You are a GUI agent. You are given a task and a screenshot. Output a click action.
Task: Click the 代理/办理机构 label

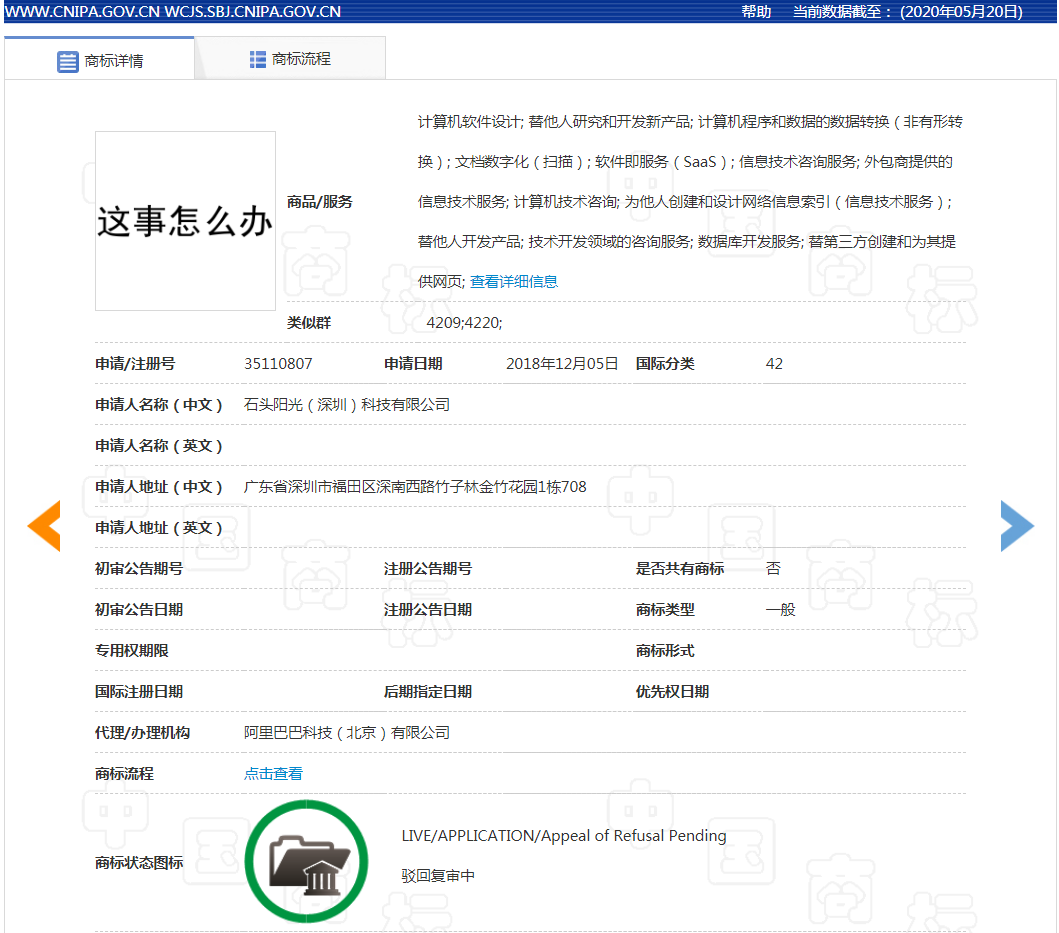click(143, 732)
